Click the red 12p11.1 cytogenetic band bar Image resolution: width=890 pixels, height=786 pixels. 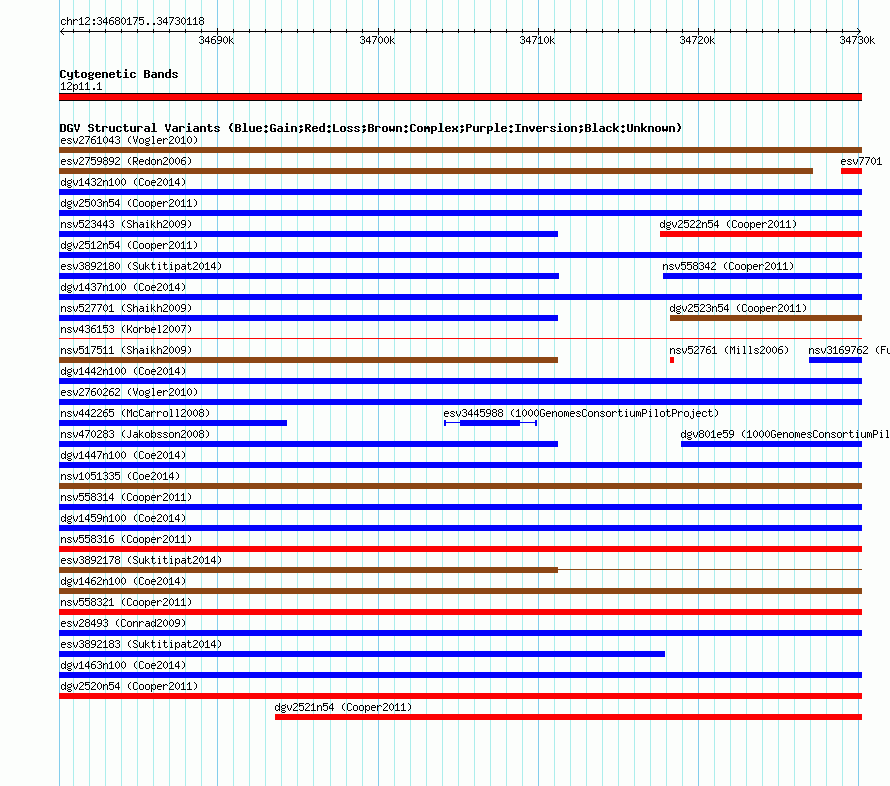click(460, 97)
